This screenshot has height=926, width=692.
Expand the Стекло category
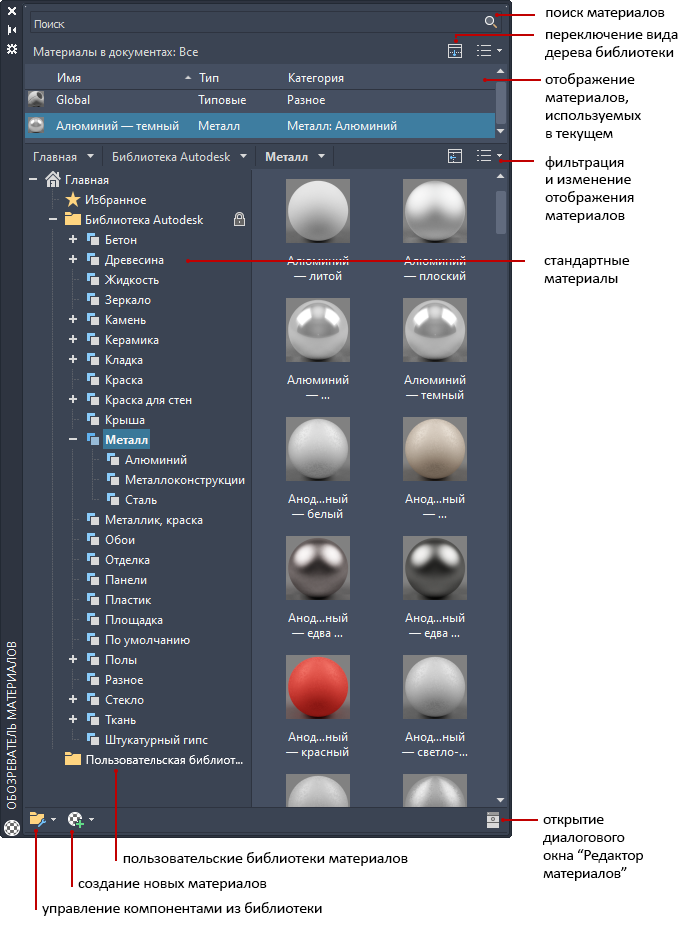pyautogui.click(x=73, y=699)
